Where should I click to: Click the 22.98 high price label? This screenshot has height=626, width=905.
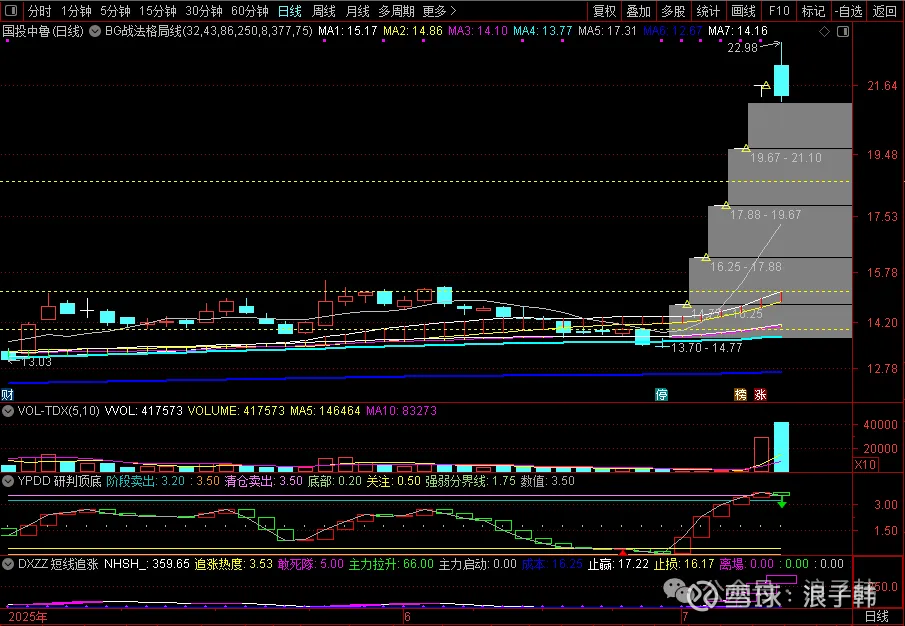(x=742, y=48)
